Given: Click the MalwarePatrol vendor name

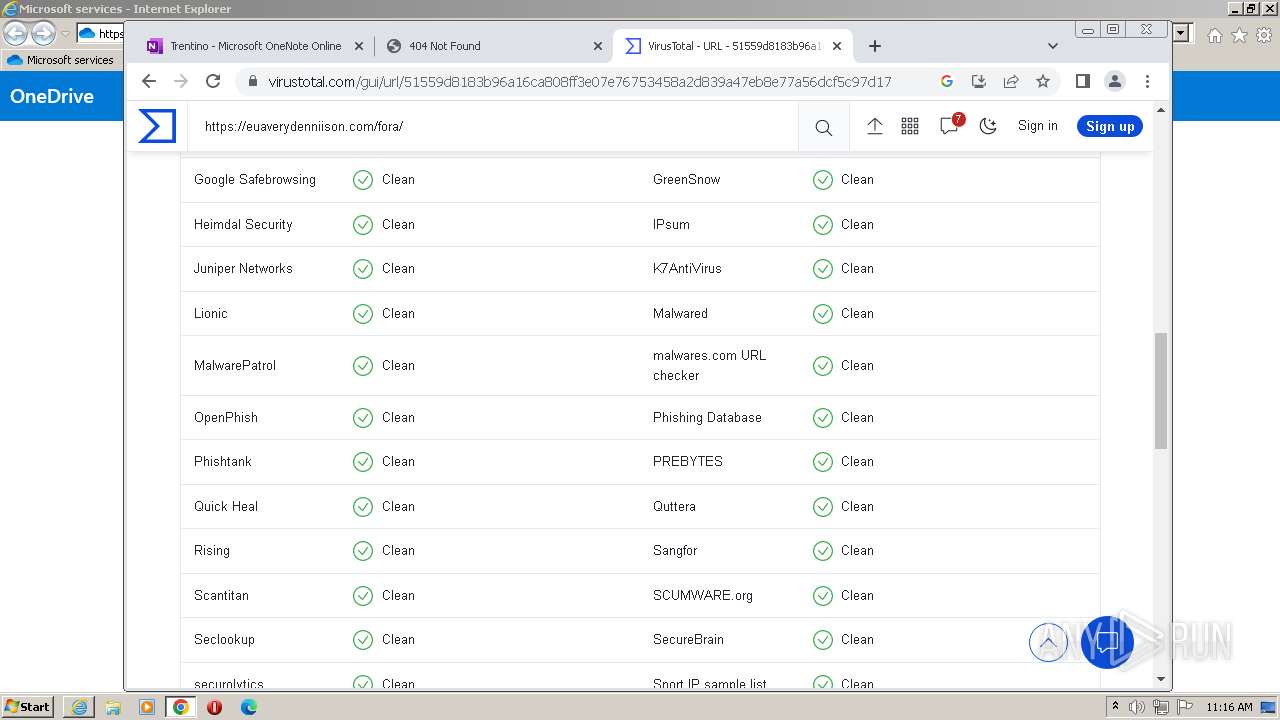Looking at the screenshot, I should 235,366.
